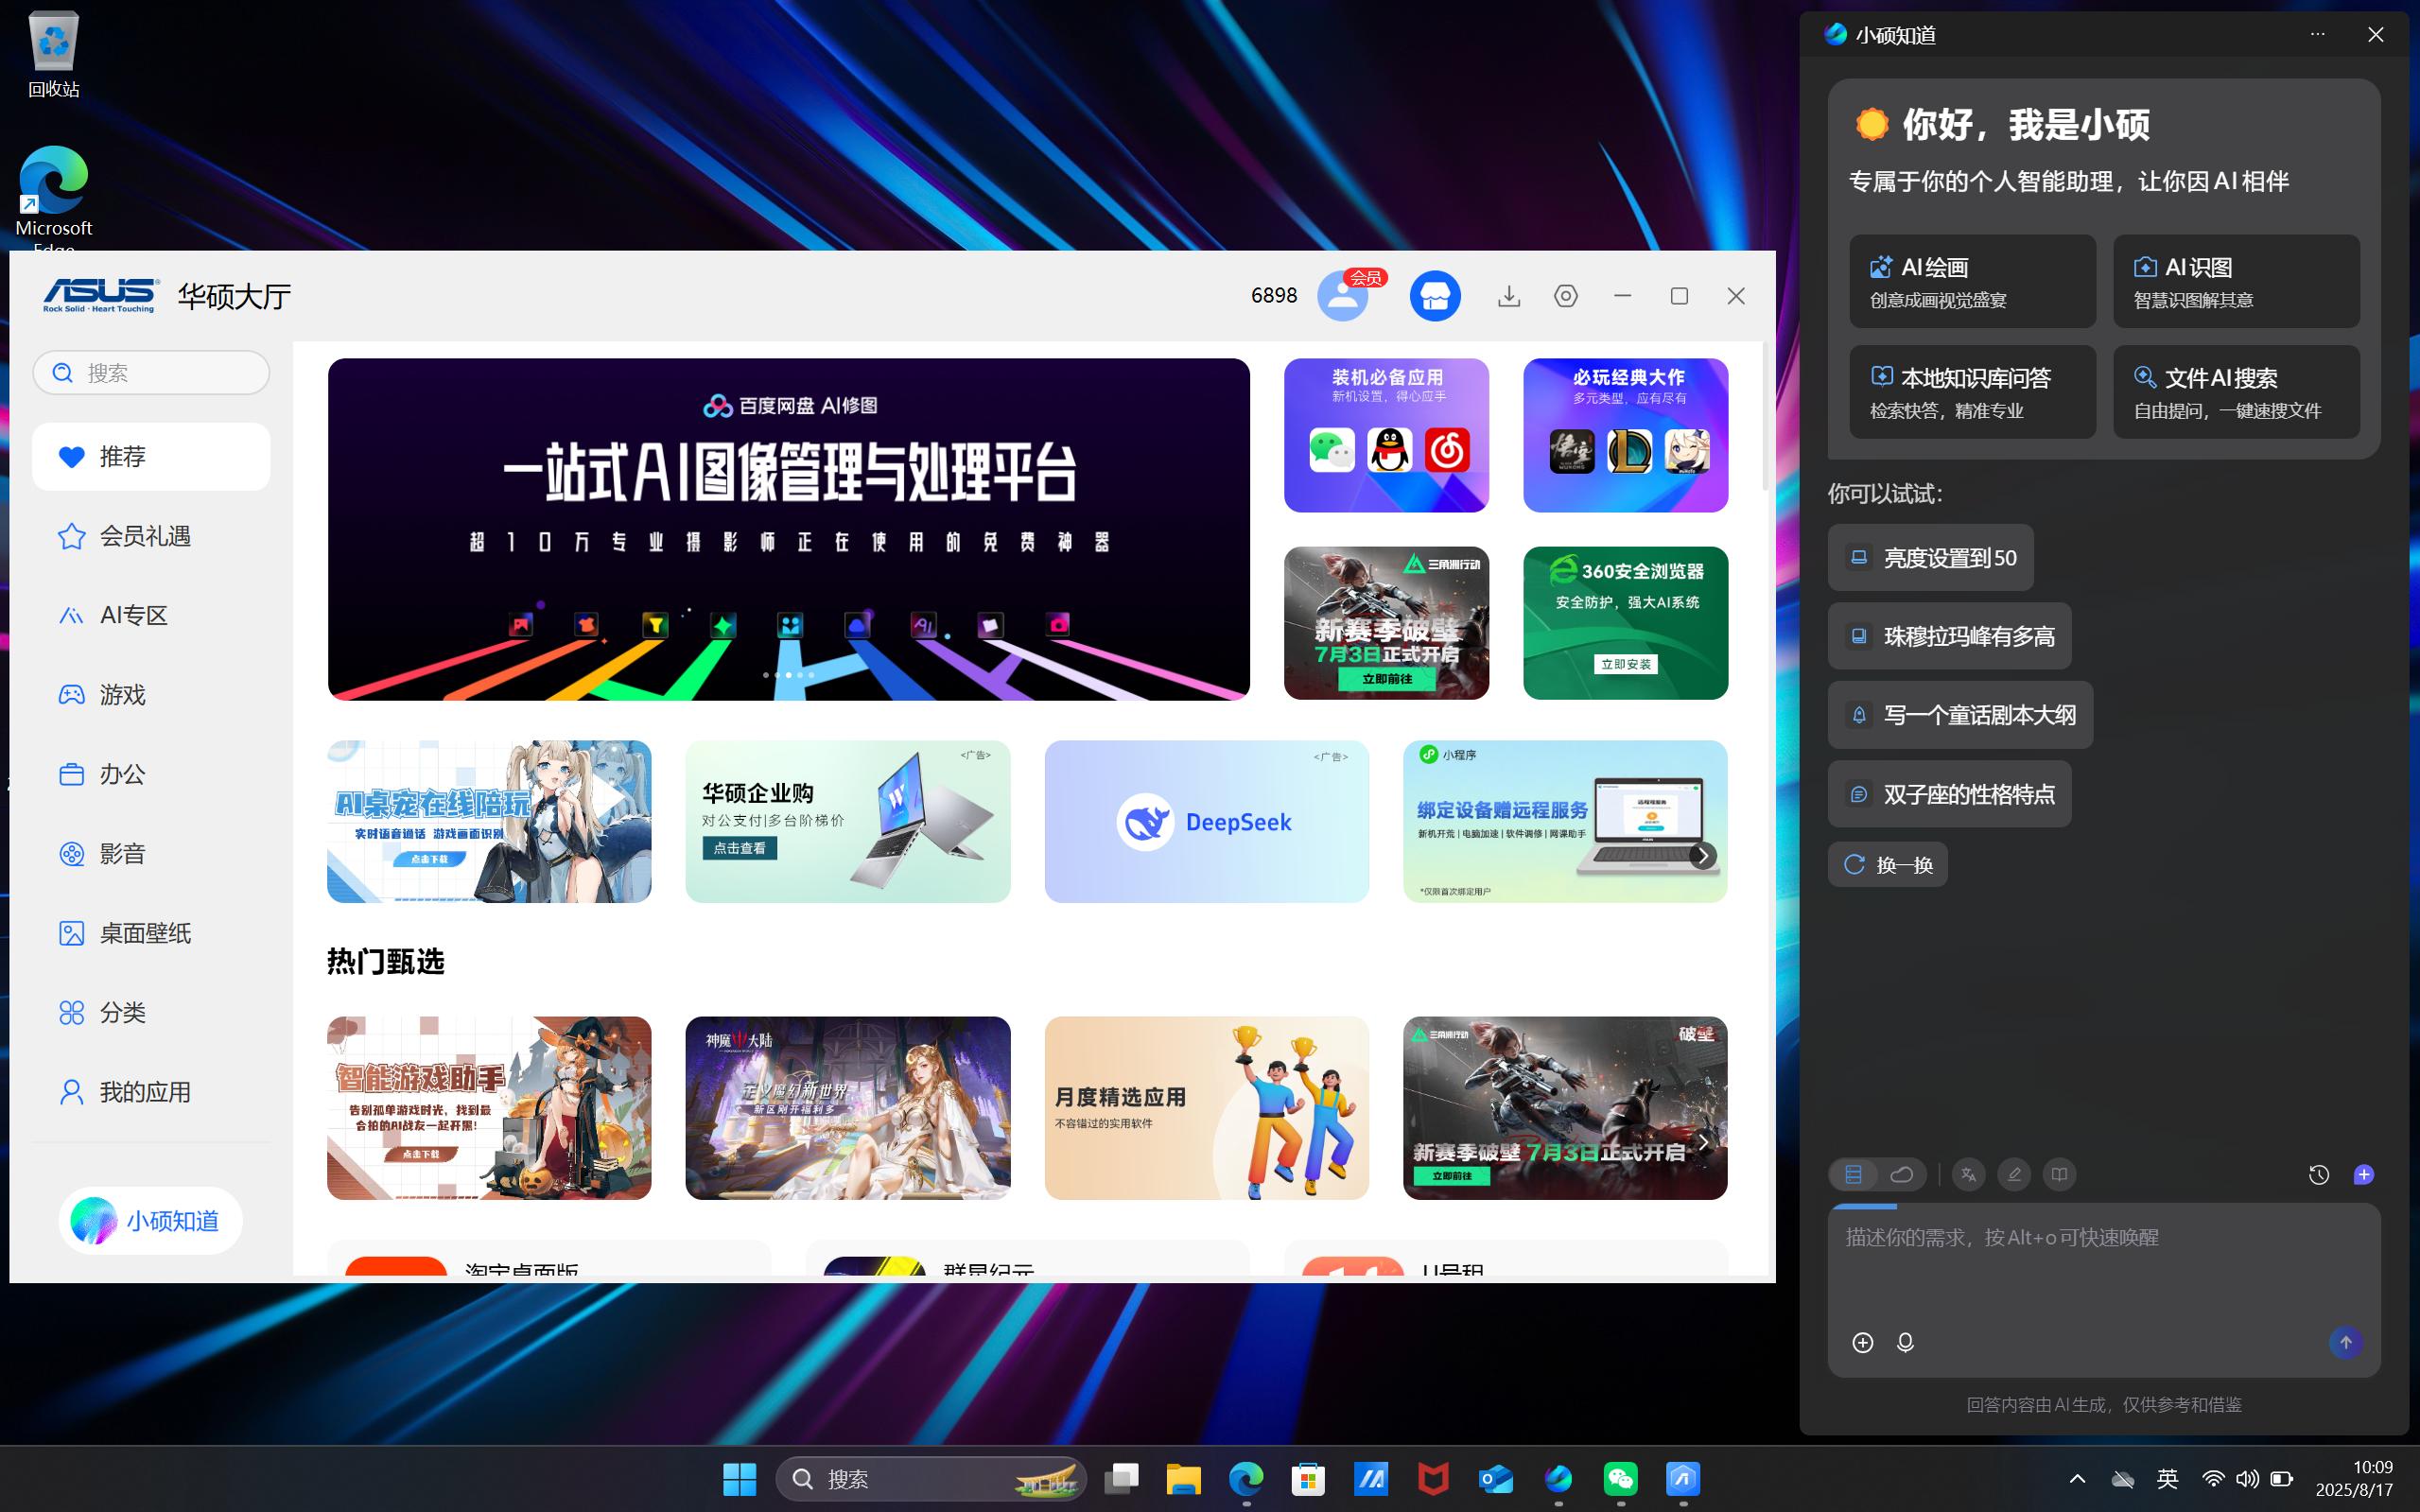Open 游戏 category in the sidebar
2420x1512 pixels.
tap(151, 694)
